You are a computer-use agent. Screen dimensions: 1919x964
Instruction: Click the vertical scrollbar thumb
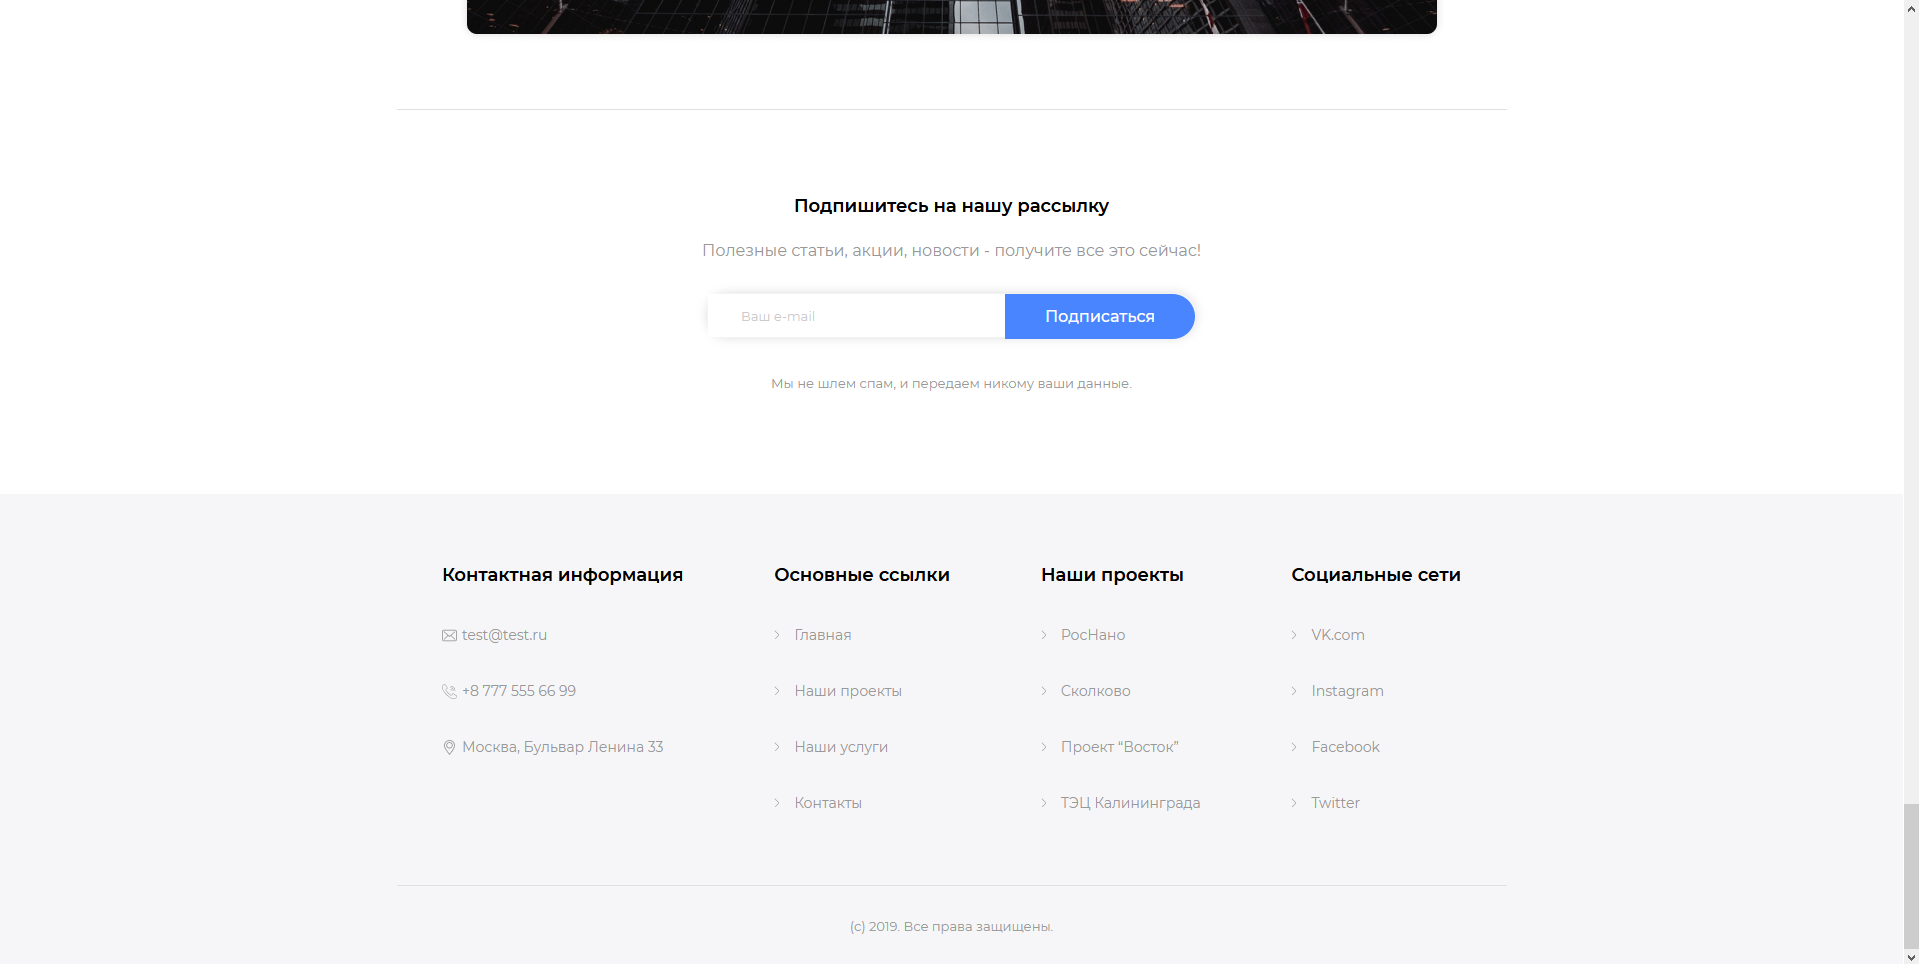coord(1911,875)
